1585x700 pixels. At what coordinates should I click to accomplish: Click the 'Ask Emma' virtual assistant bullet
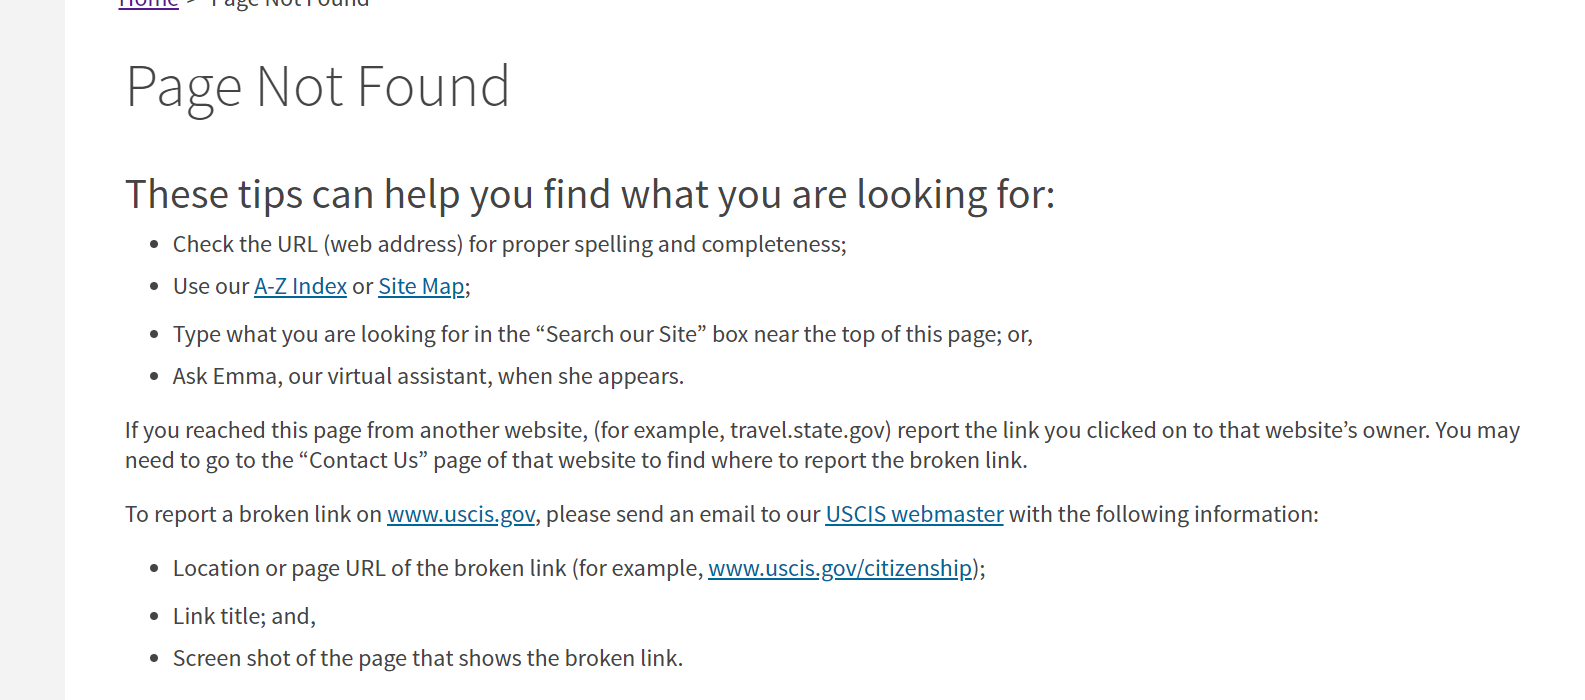click(x=428, y=377)
